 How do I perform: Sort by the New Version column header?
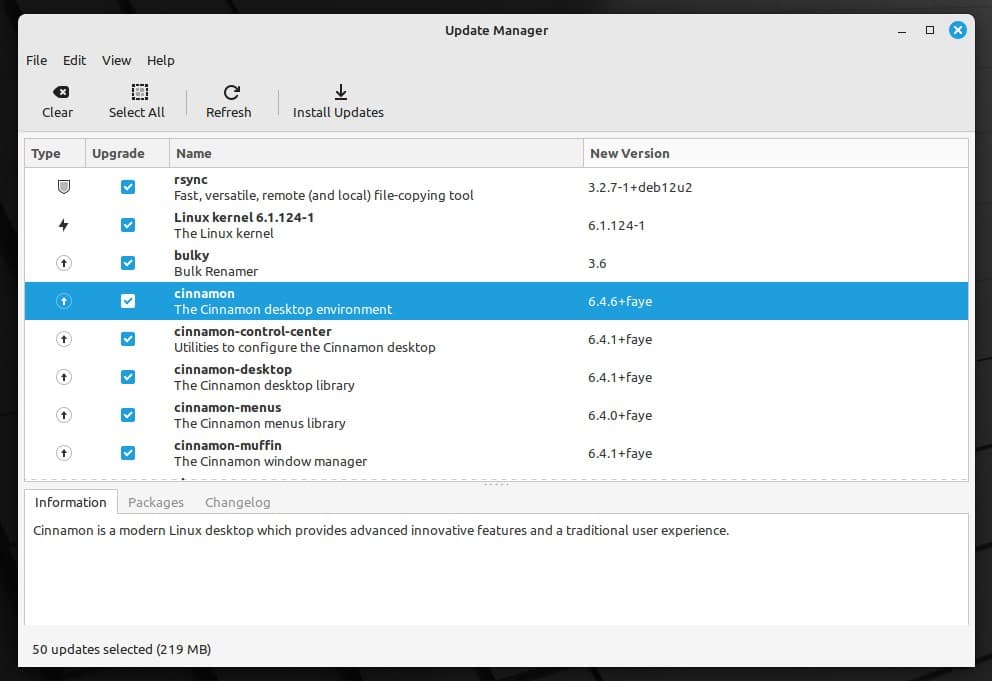[776, 153]
